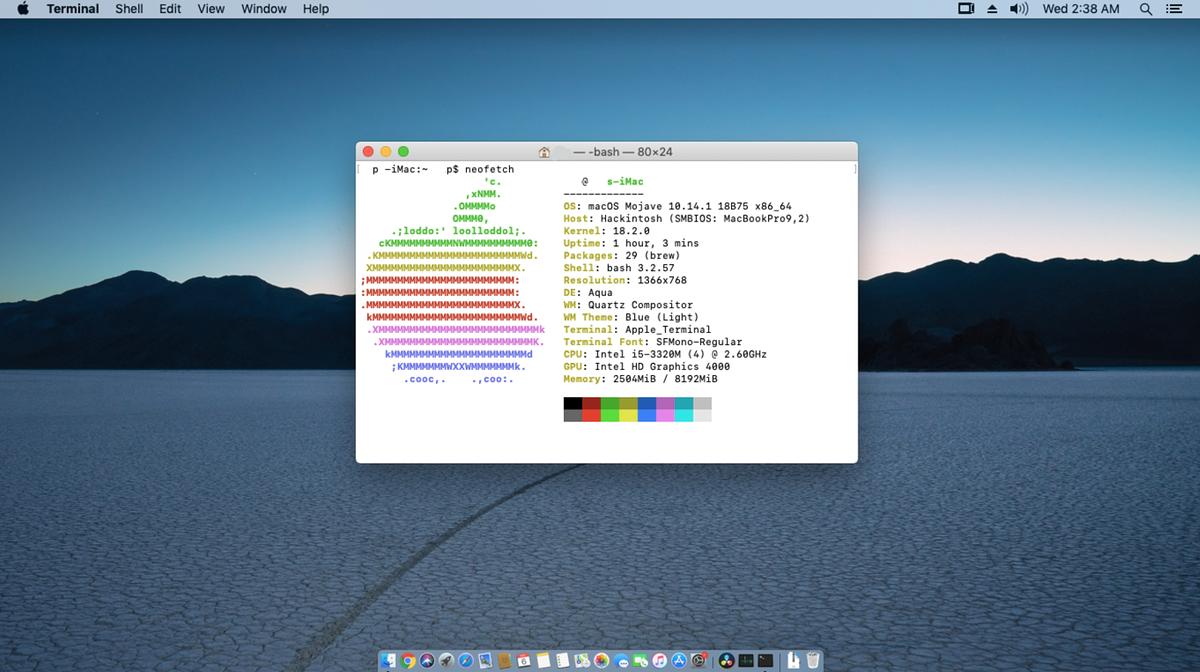1200x672 pixels.
Task: Open Finder from the dock
Action: pos(388,660)
